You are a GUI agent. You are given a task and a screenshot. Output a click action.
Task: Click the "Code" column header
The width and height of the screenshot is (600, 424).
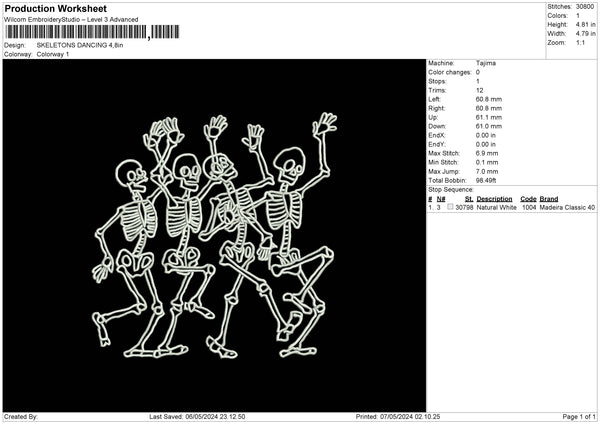[x=528, y=199]
